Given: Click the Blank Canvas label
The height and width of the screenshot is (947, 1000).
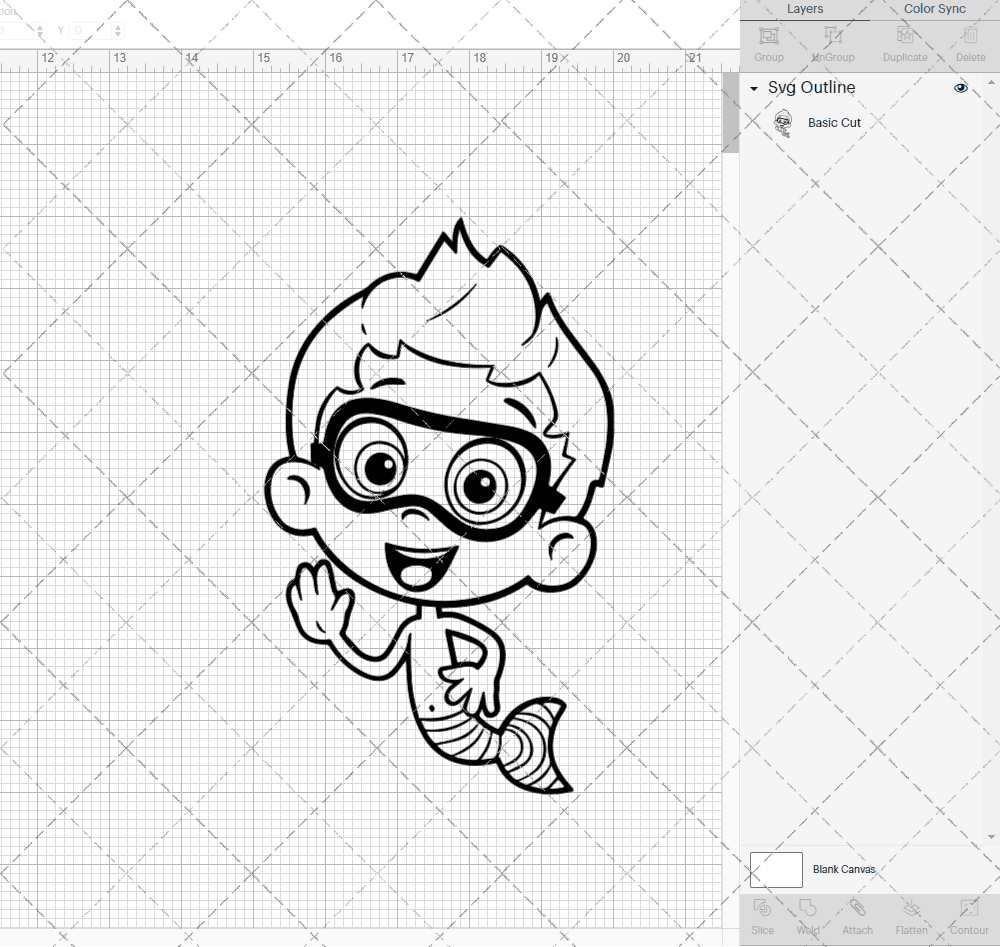Looking at the screenshot, I should click(844, 869).
